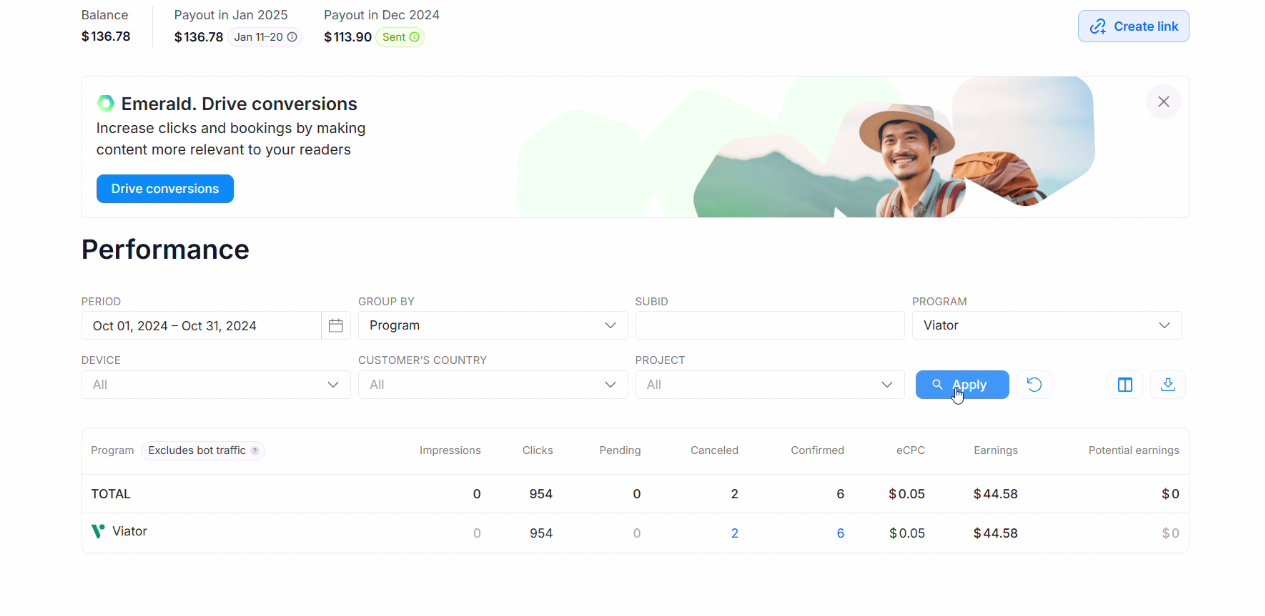Image resolution: width=1265 pixels, height=616 pixels.
Task: Click the Excludes bot traffic label
Action: coord(197,451)
